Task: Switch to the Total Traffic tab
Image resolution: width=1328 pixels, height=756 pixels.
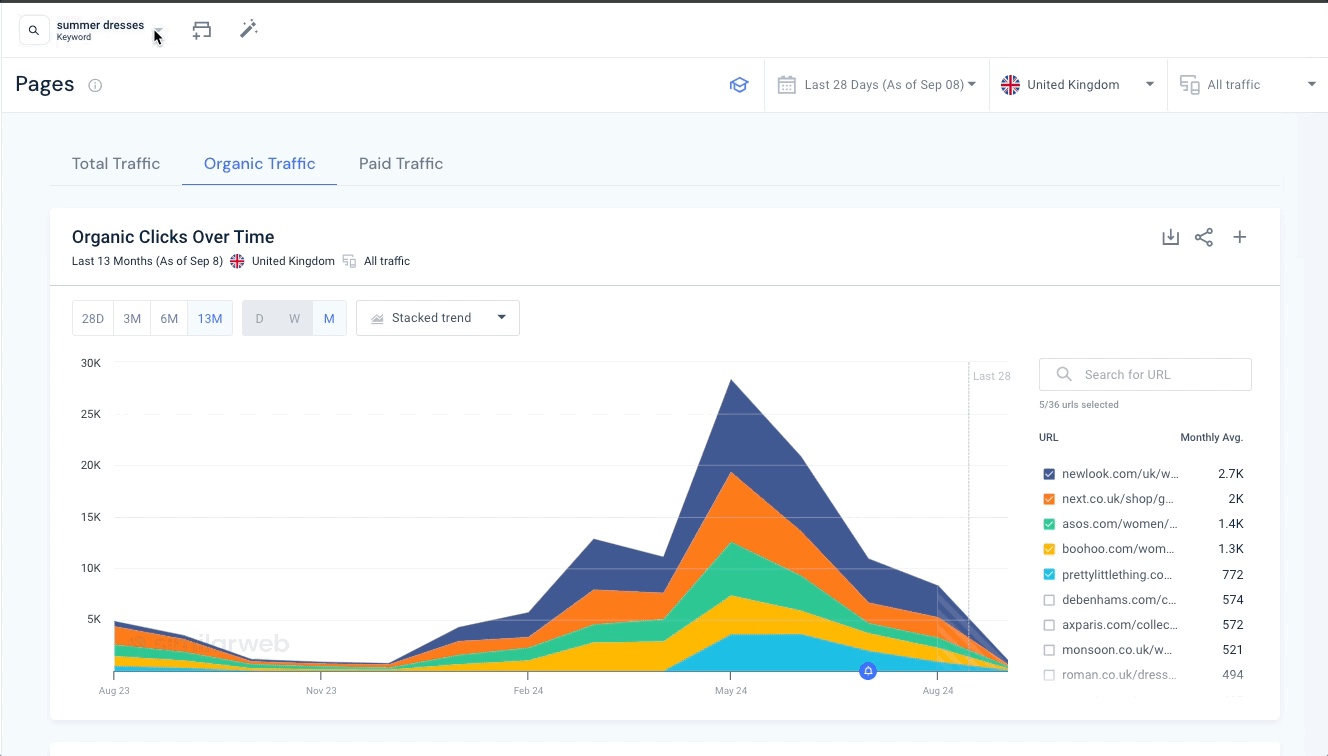Action: 116,164
